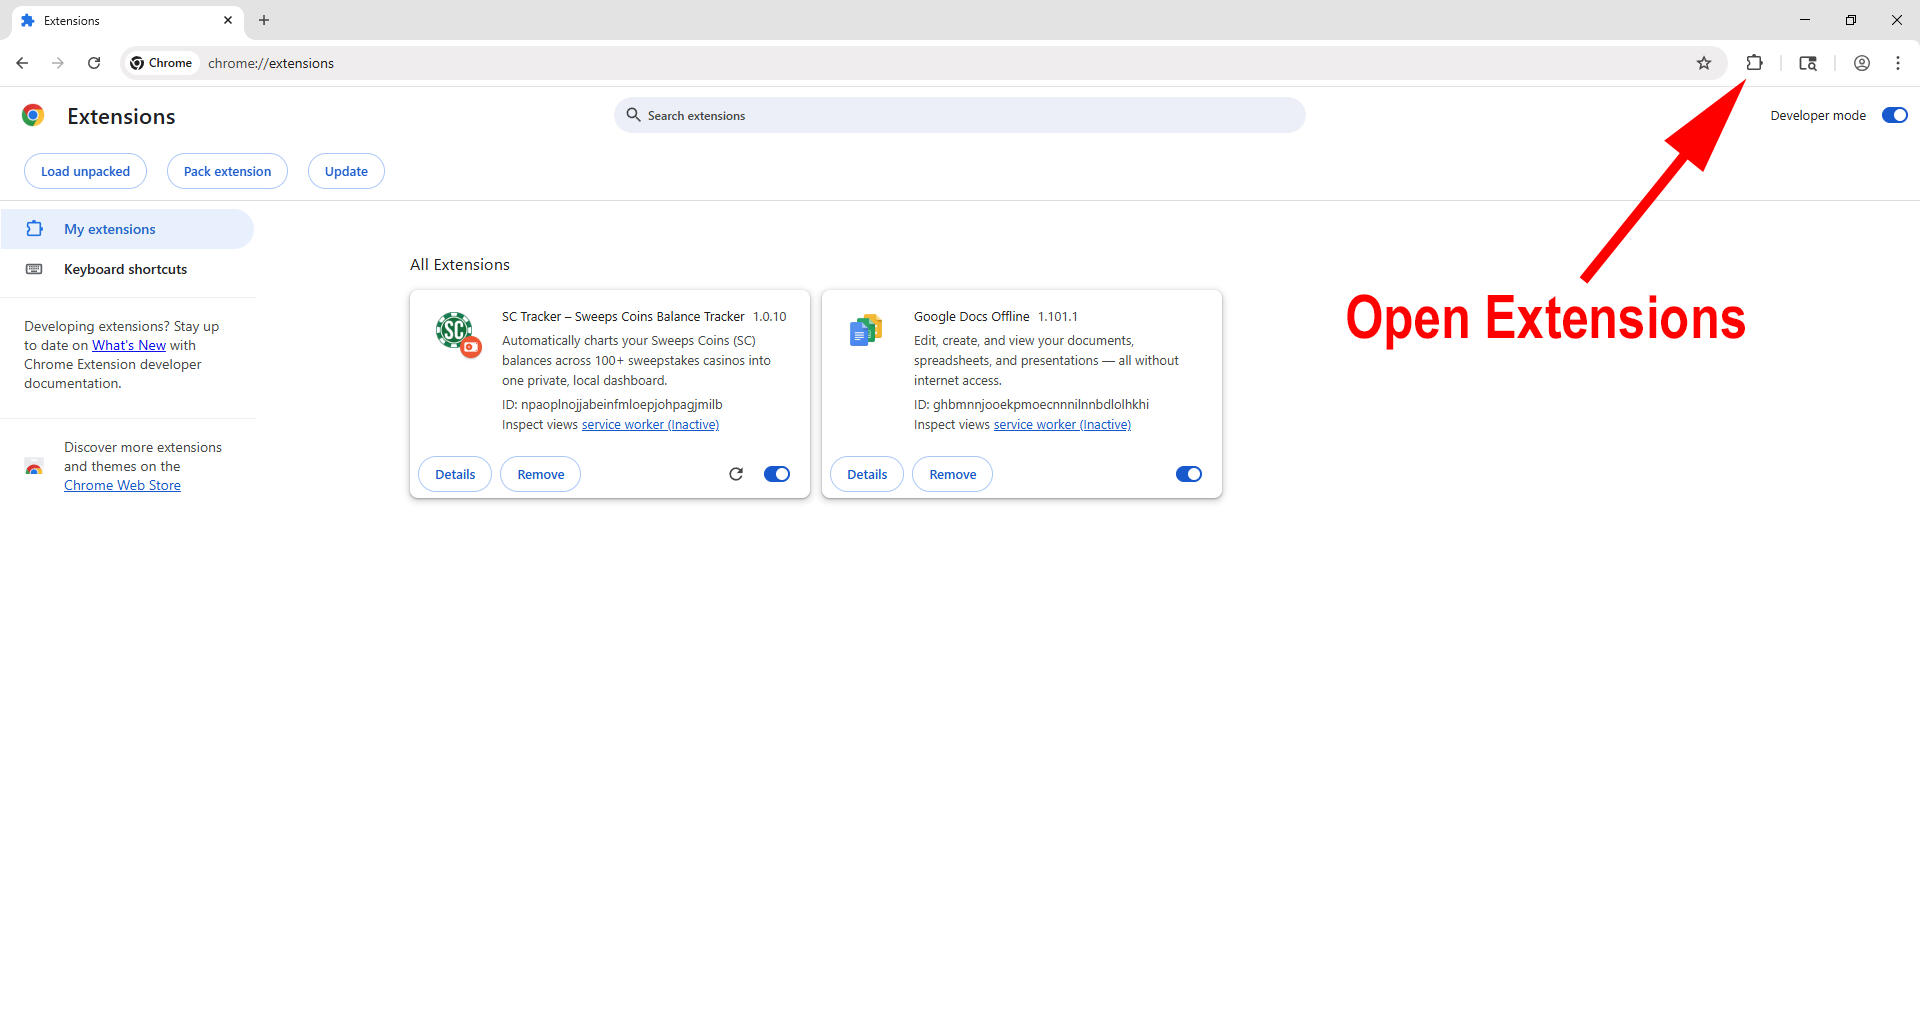Reload the SC Tracker extension
Screen dimensions: 1920x1019
point(736,474)
